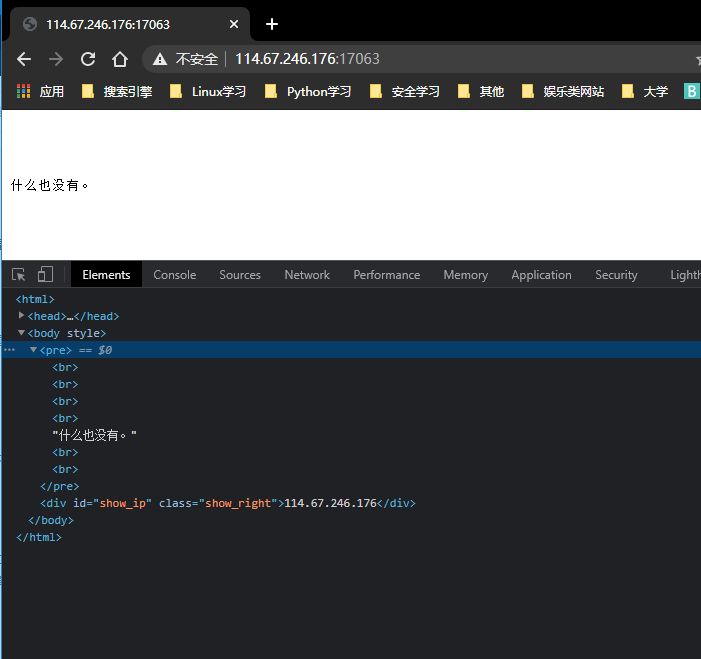701x659 pixels.
Task: Toggle the device toolbar icon
Action: [x=45, y=275]
